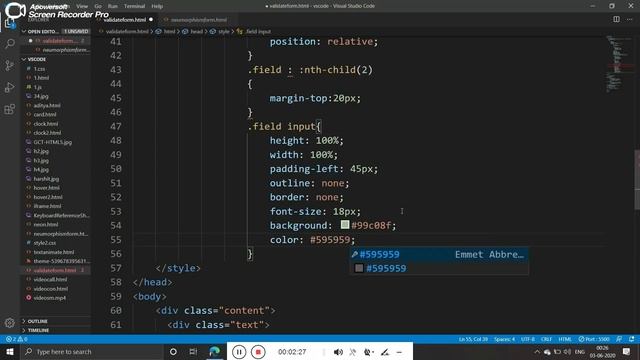This screenshot has height=360, width=640.
Task: Open style2.css in the explorer
Action: point(45,243)
